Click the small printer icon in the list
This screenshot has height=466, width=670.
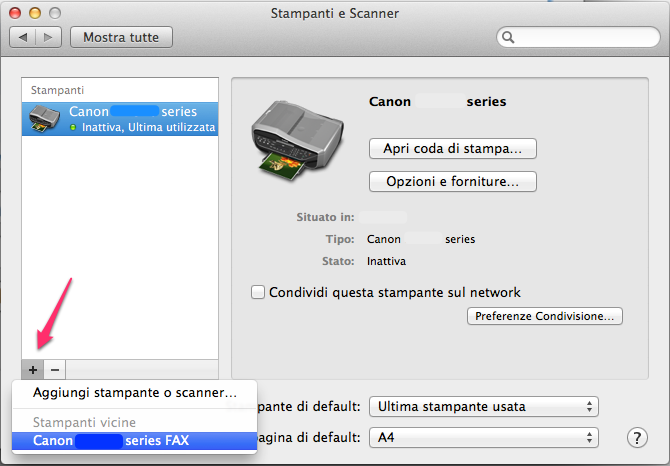click(44, 119)
